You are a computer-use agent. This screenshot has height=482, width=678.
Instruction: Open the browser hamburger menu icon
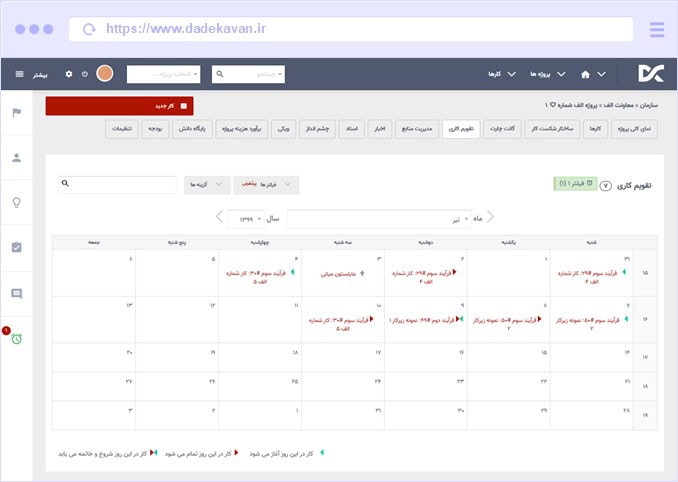(x=657, y=29)
